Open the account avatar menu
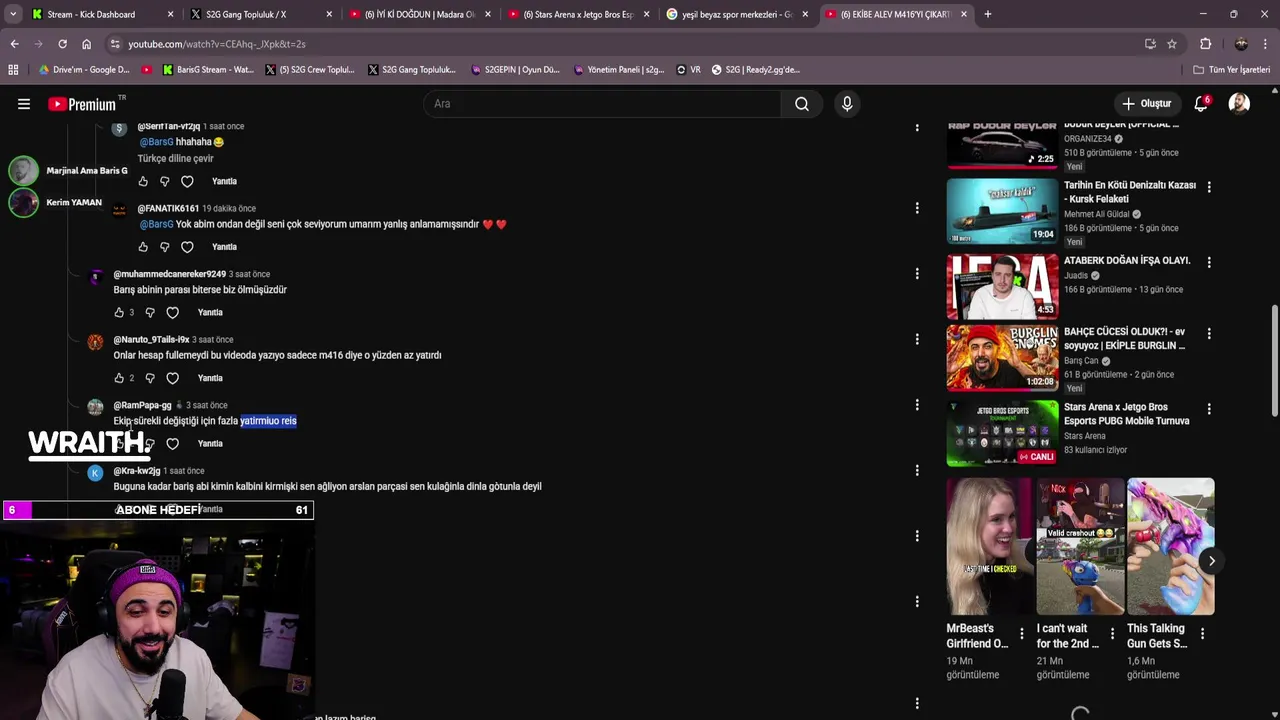The width and height of the screenshot is (1280, 720). coord(1239,104)
